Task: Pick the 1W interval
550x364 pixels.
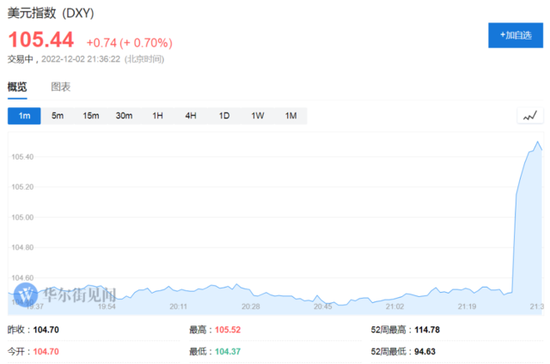Action: [257, 116]
